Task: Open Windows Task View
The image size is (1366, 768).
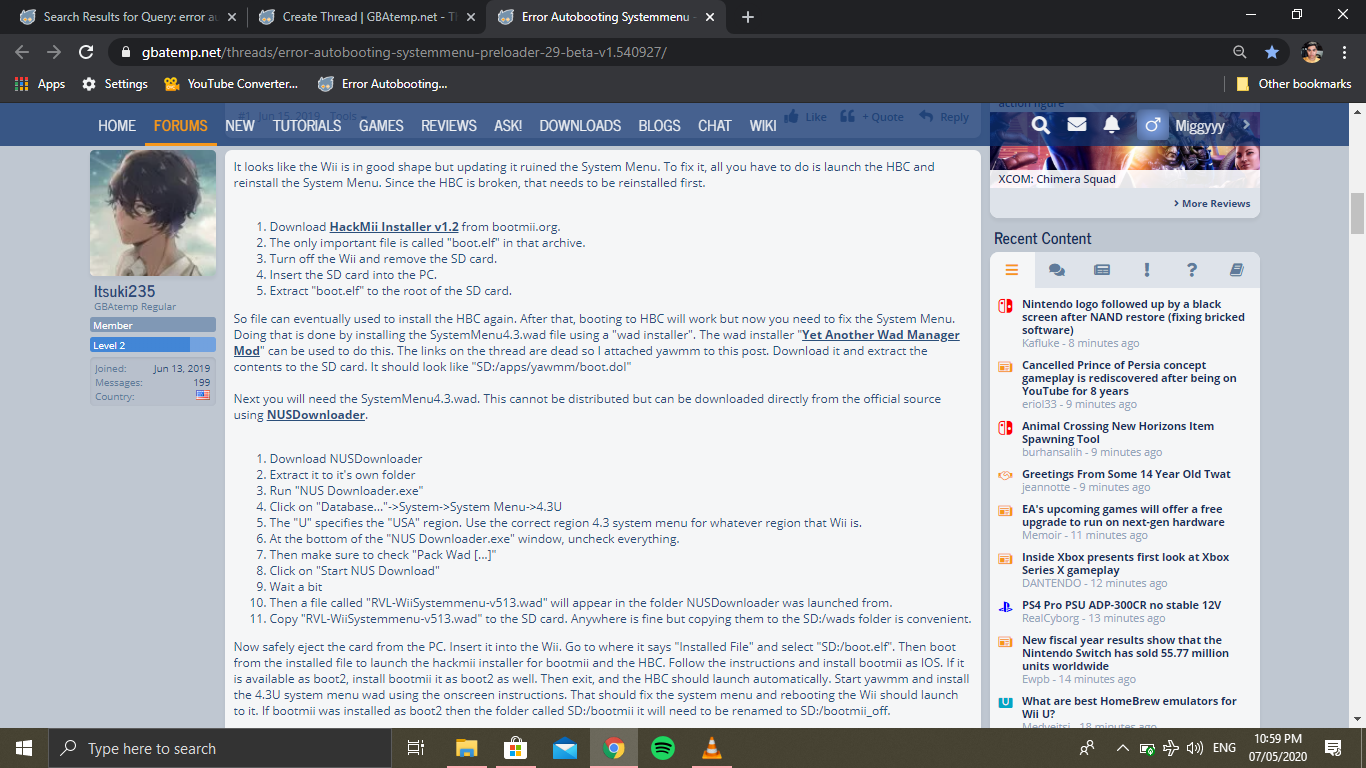Action: [416, 748]
